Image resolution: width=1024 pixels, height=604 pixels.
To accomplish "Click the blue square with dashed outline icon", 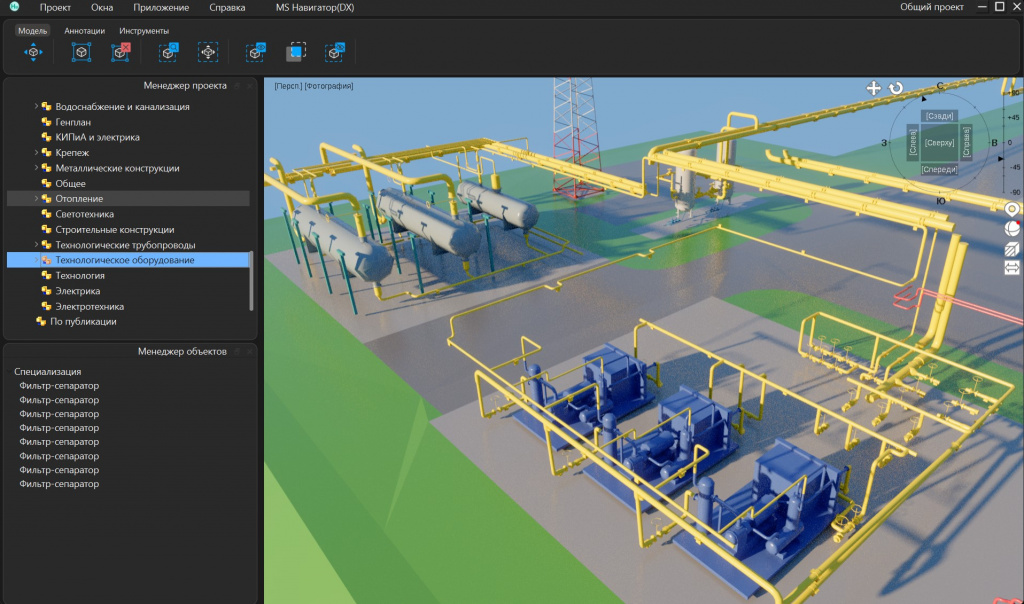I will tap(296, 52).
